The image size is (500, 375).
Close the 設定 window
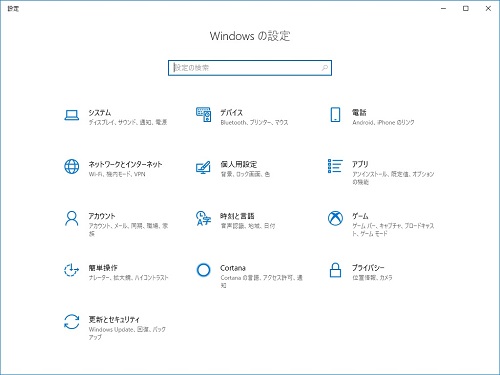tap(488, 9)
